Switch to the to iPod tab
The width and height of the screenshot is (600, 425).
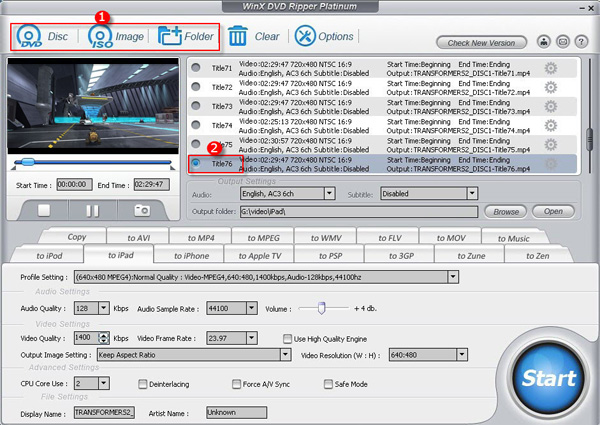point(49,256)
